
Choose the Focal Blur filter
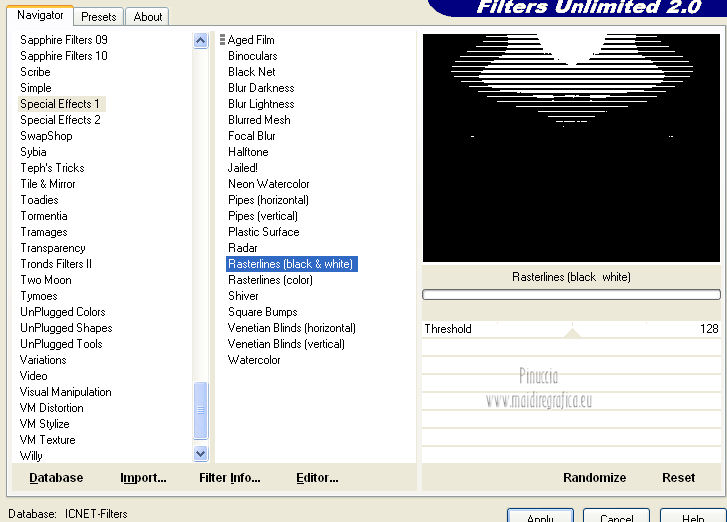252,136
